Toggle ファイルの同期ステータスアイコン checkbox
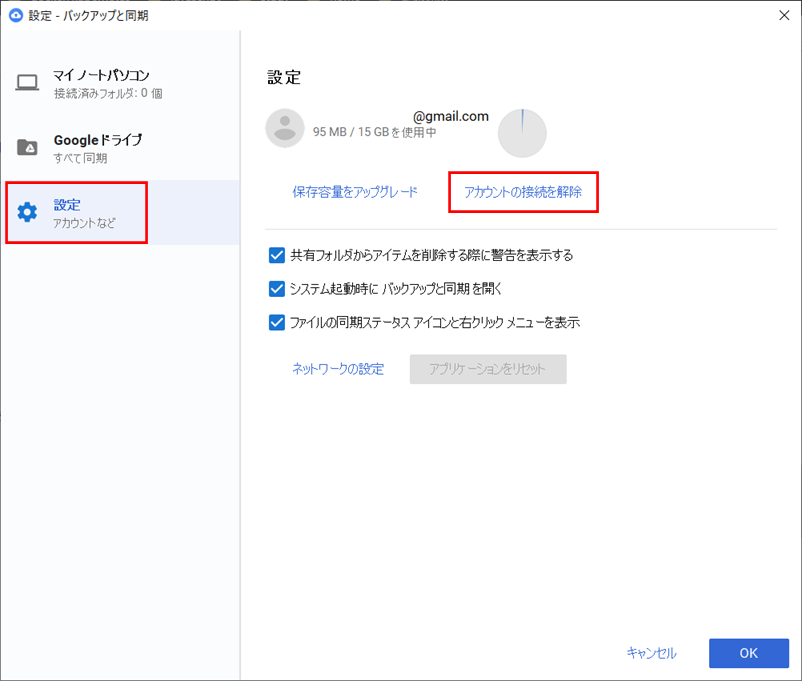Screen dimensions: 802x681 point(277,322)
